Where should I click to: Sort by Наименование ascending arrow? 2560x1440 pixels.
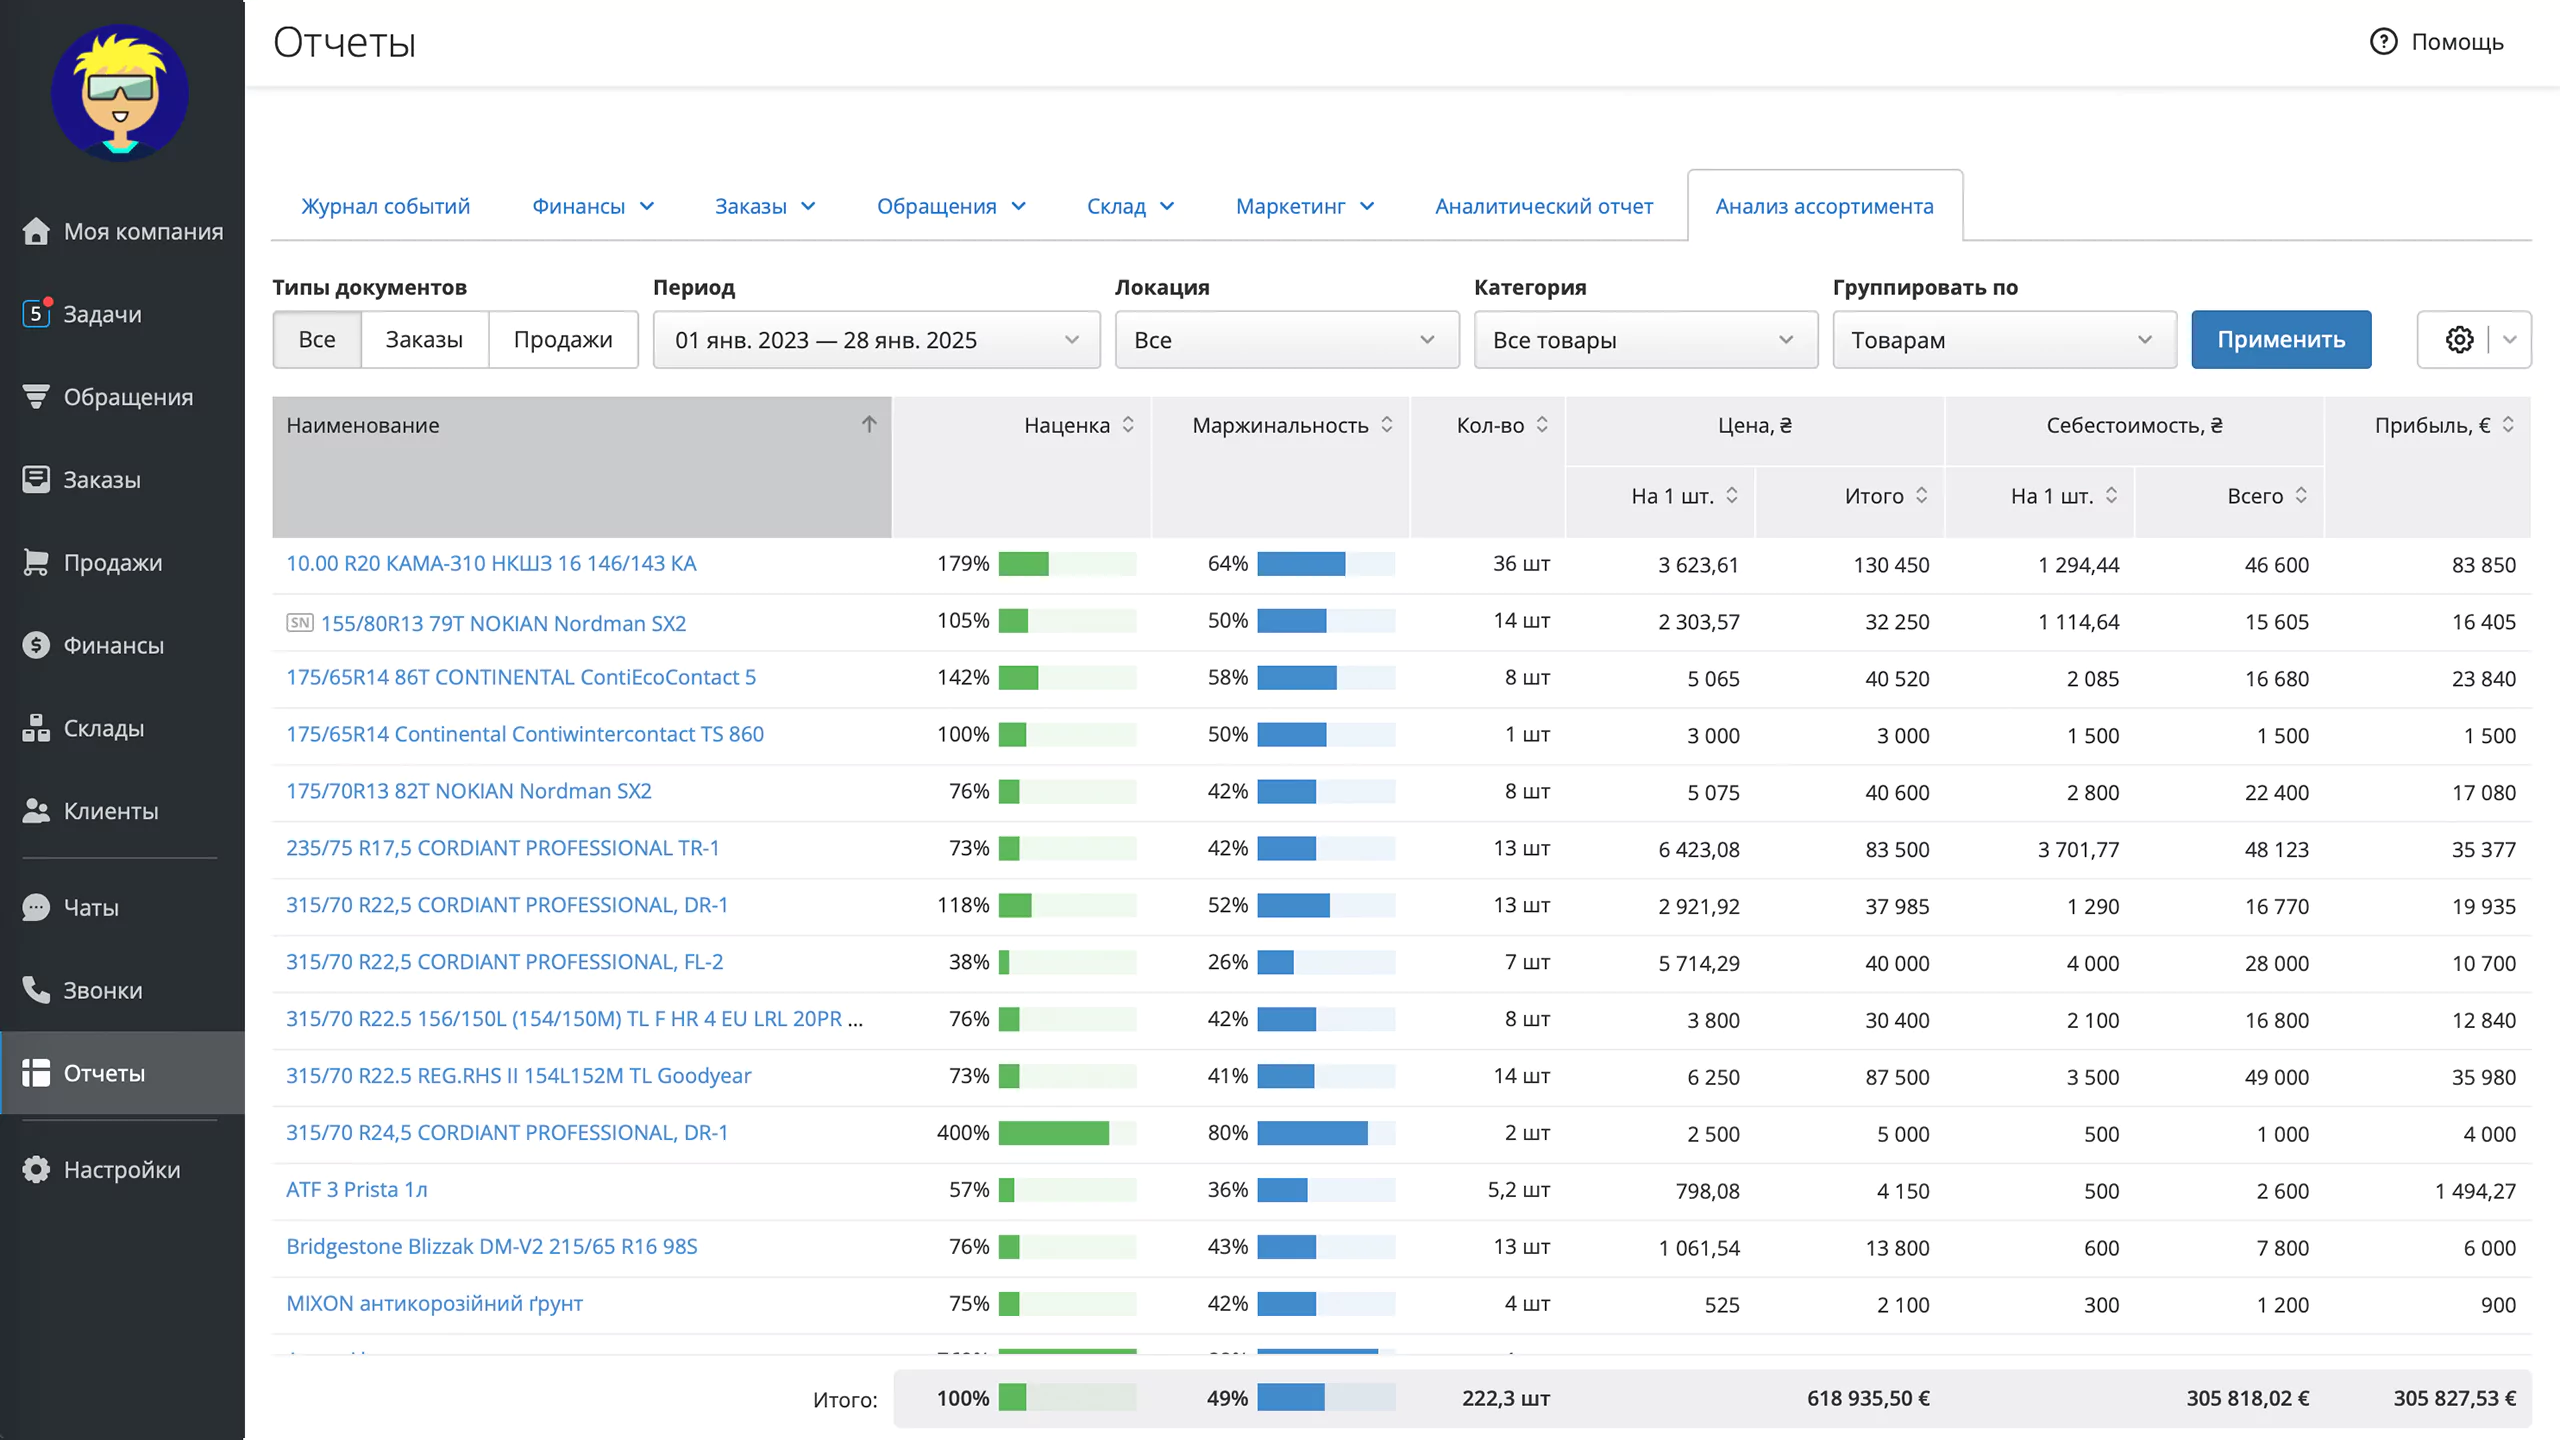coord(869,424)
